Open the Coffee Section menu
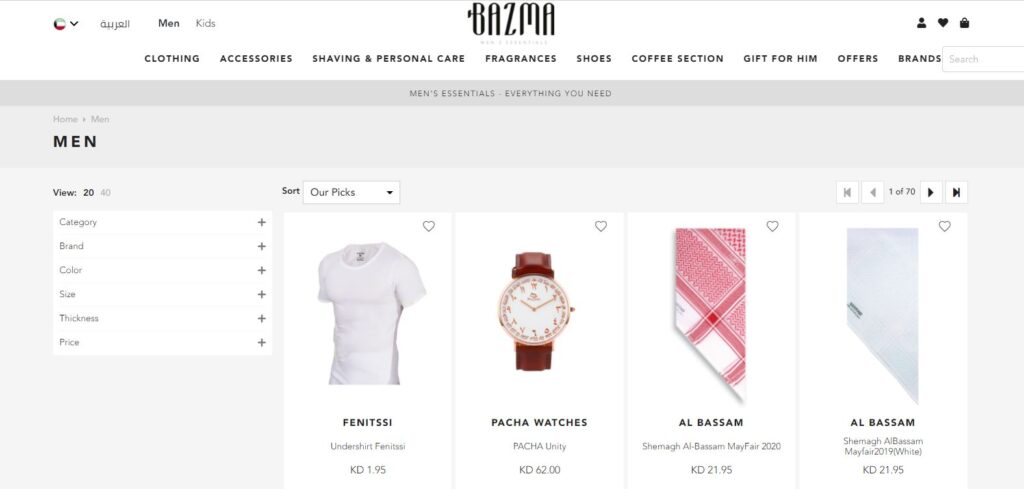Viewport: 1024px width, 489px height. click(677, 59)
